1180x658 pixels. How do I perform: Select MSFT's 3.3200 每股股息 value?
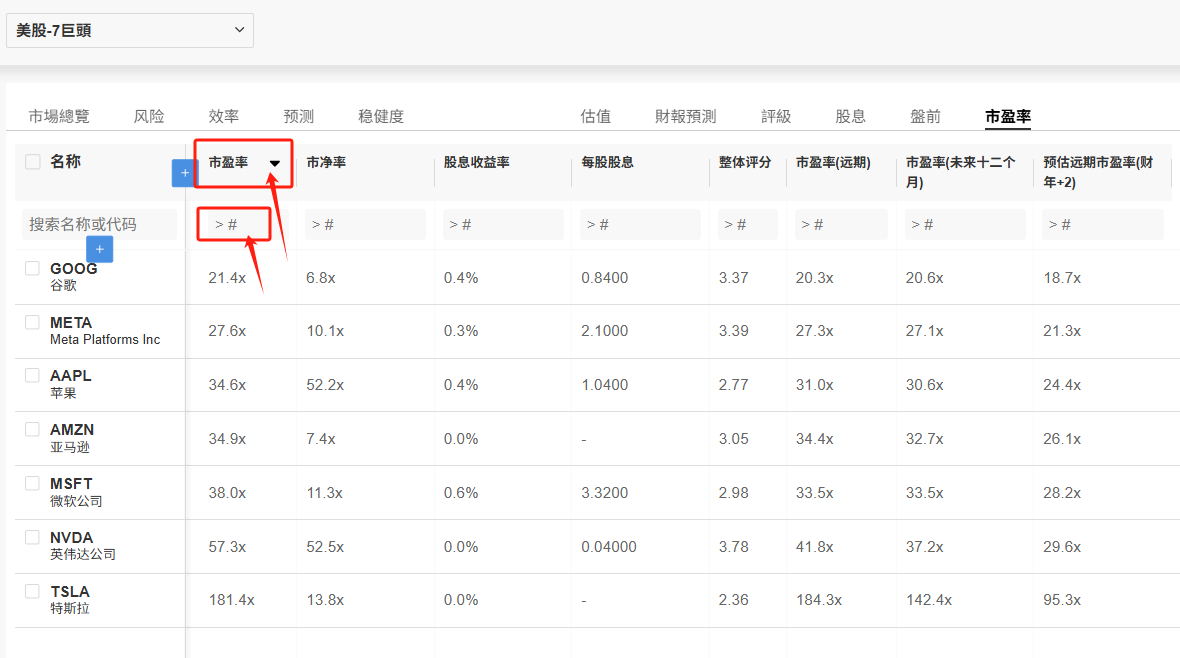604,493
